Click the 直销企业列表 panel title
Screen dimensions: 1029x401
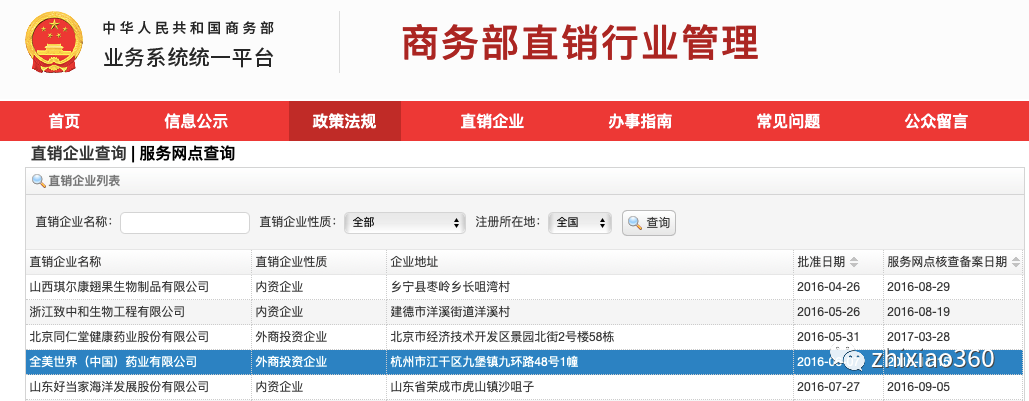tap(84, 181)
